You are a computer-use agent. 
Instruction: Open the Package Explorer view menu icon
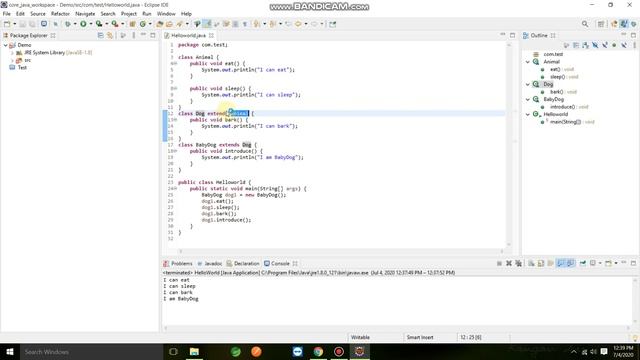pyautogui.click(x=133, y=36)
